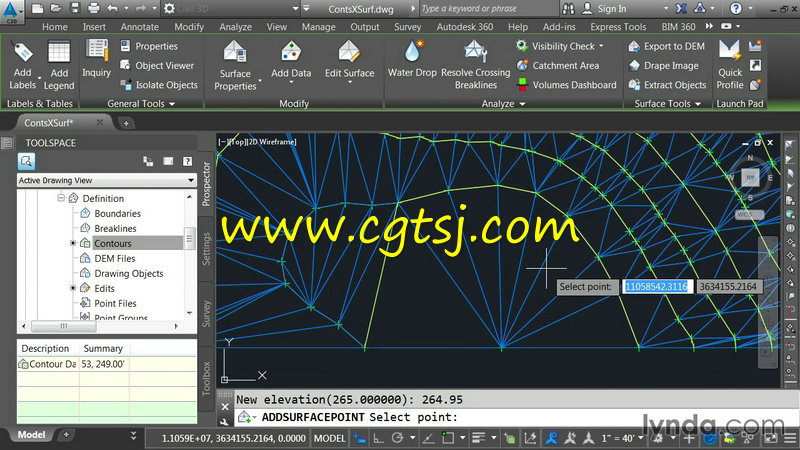
Task: Add a new drawing tab with plus
Action: pos(126,123)
